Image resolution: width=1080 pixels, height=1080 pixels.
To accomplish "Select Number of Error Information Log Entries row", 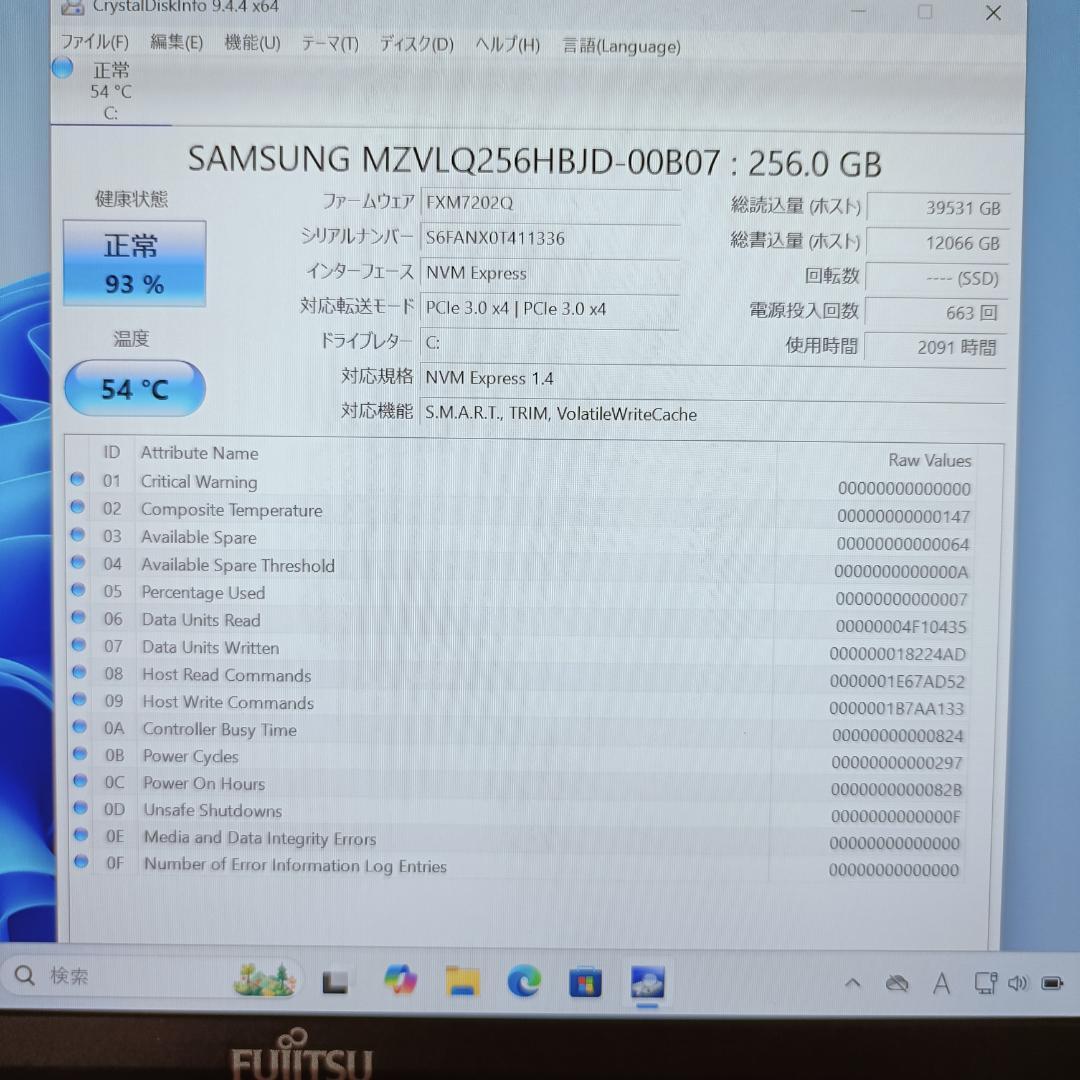I will [x=517, y=866].
